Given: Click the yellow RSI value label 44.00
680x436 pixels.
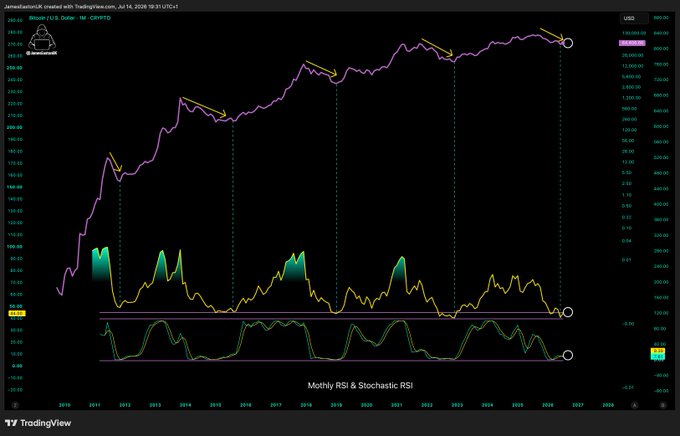Looking at the screenshot, I should click(17, 313).
